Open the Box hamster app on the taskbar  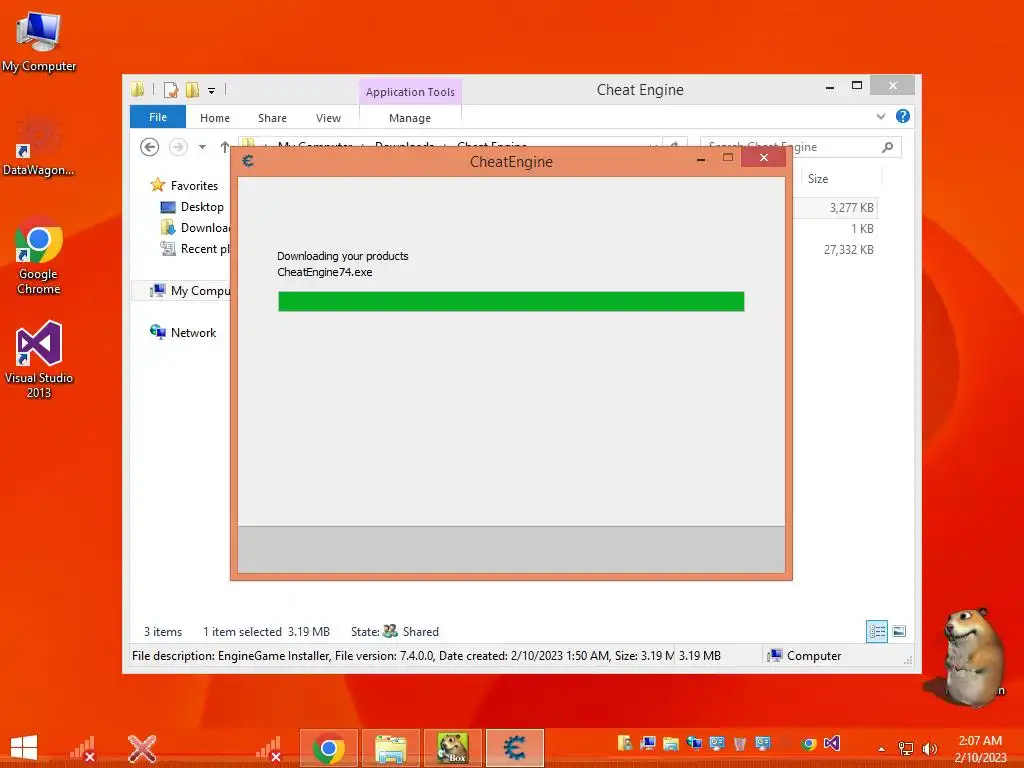pyautogui.click(x=453, y=748)
